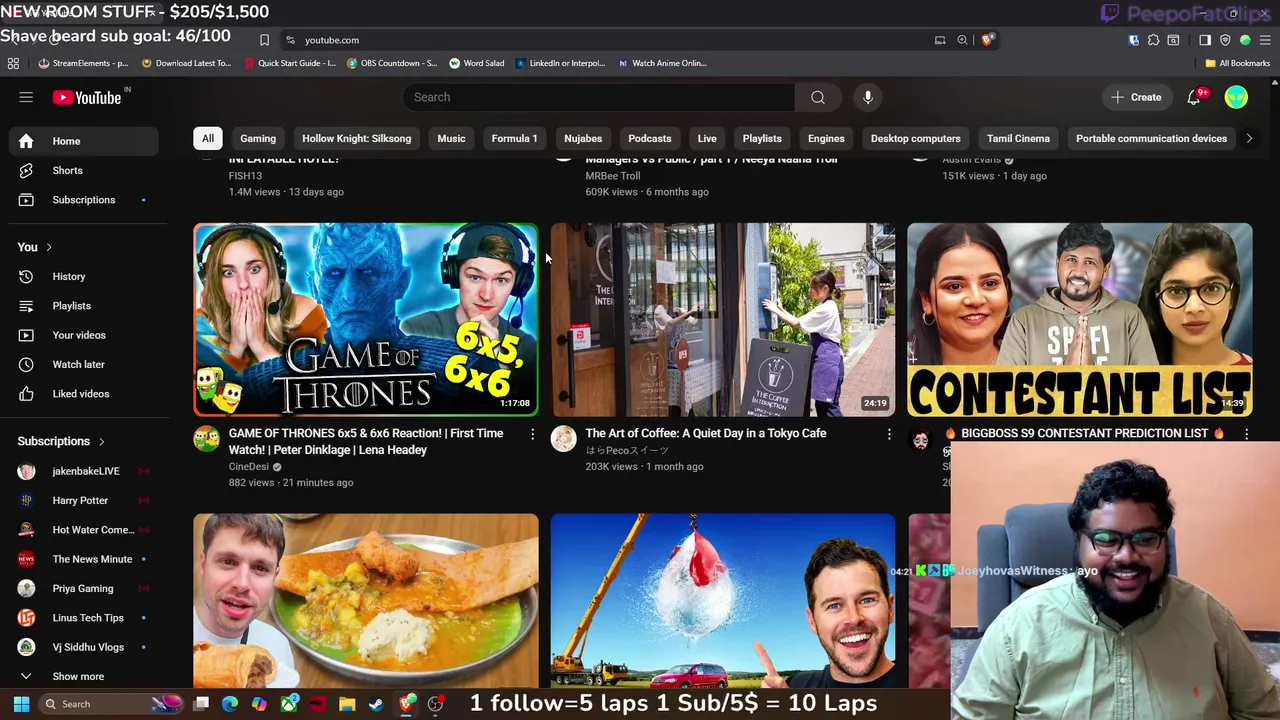This screenshot has width=1280, height=720.
Task: Select Hollow Knight: Silksong chip
Action: click(x=357, y=139)
